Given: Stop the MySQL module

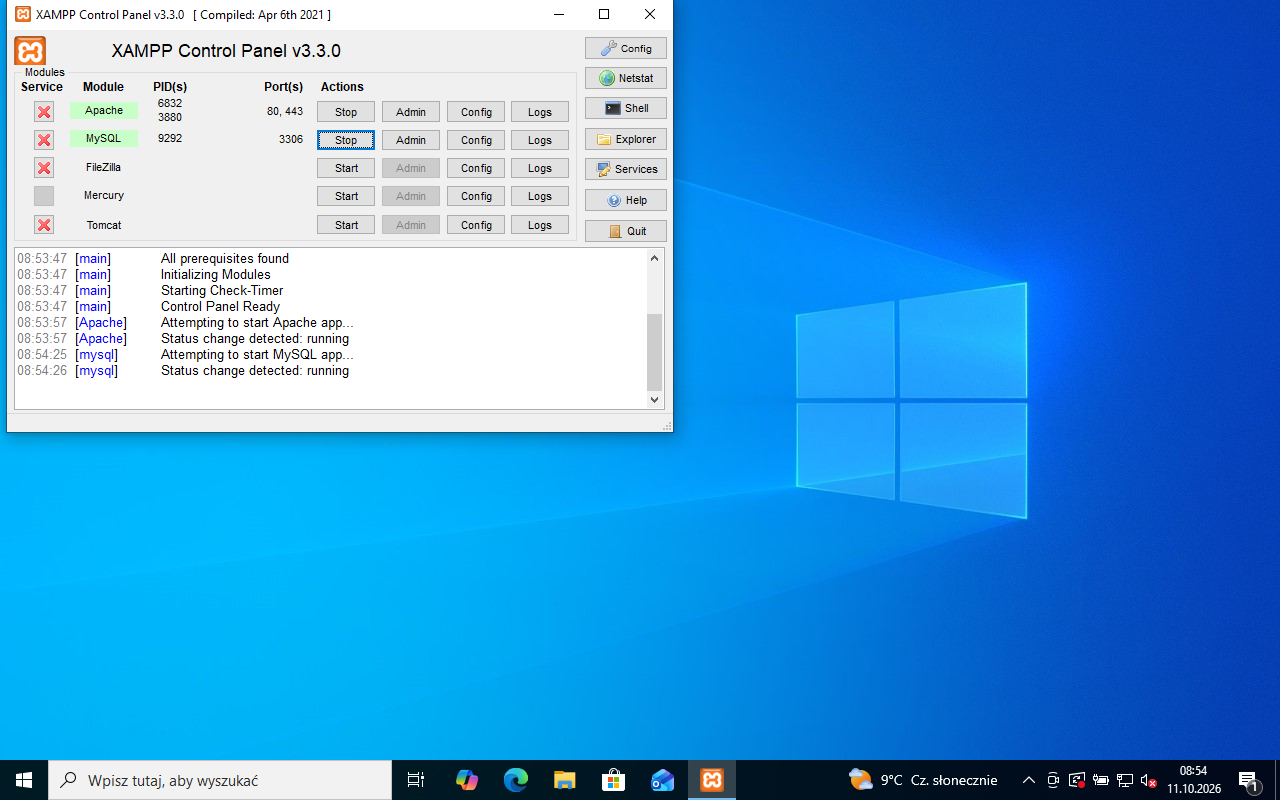Looking at the screenshot, I should [346, 140].
